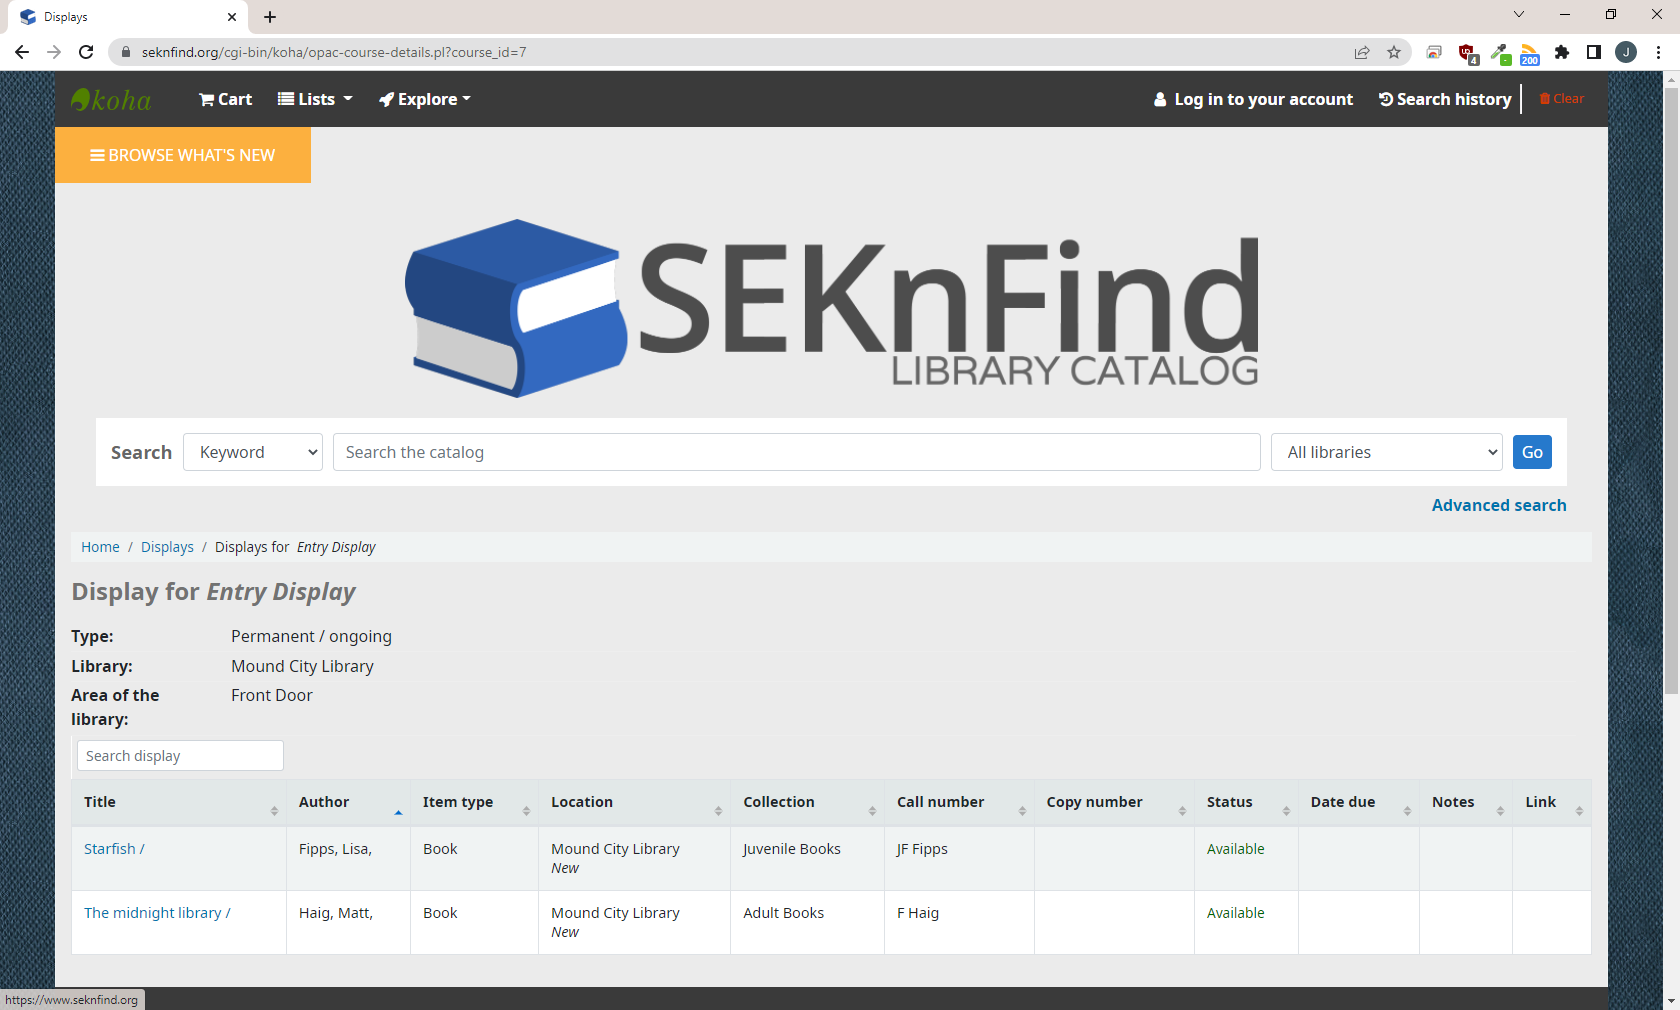Image resolution: width=1680 pixels, height=1010 pixels.
Task: Open Advanced search
Action: 1499,505
